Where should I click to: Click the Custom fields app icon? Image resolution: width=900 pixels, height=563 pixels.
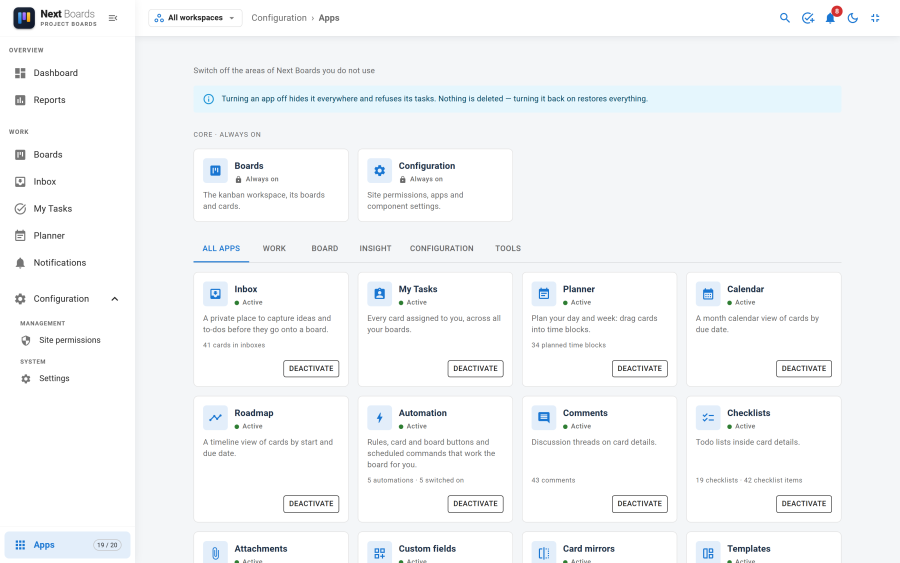[379, 553]
